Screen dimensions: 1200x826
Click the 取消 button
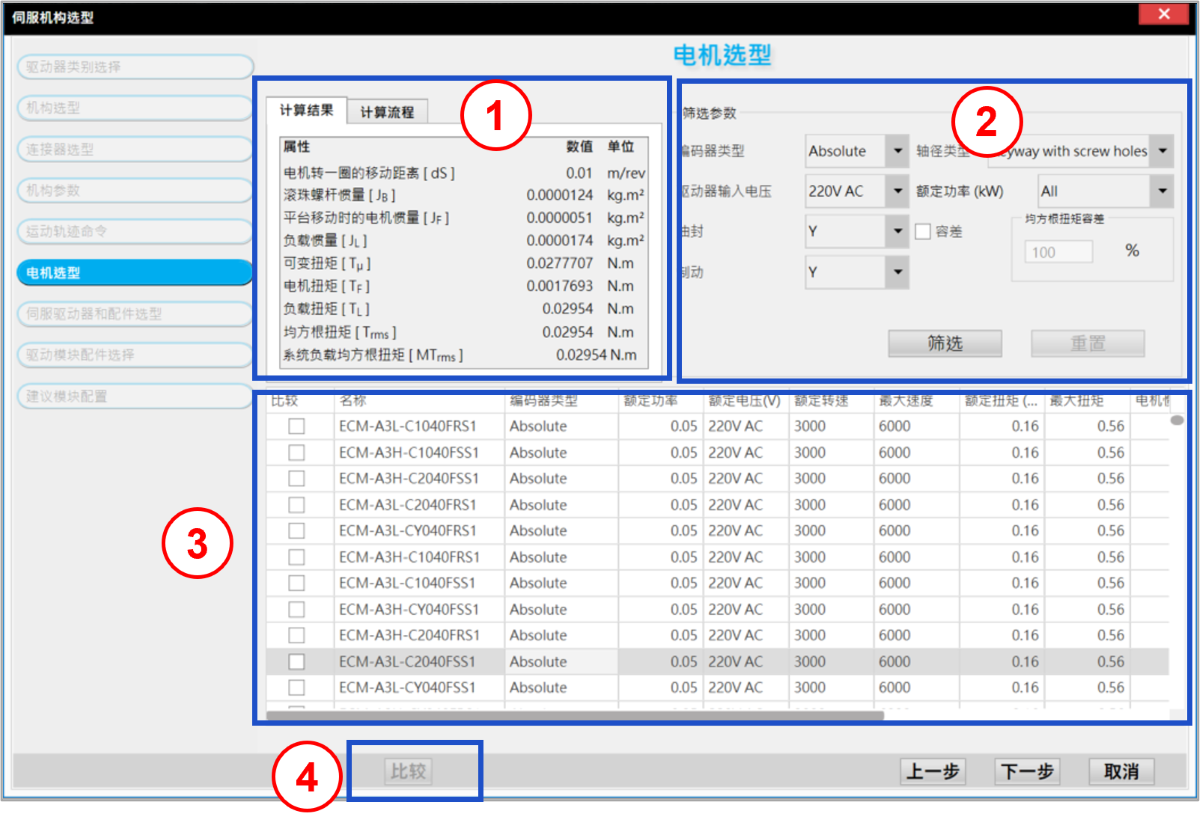(1121, 771)
